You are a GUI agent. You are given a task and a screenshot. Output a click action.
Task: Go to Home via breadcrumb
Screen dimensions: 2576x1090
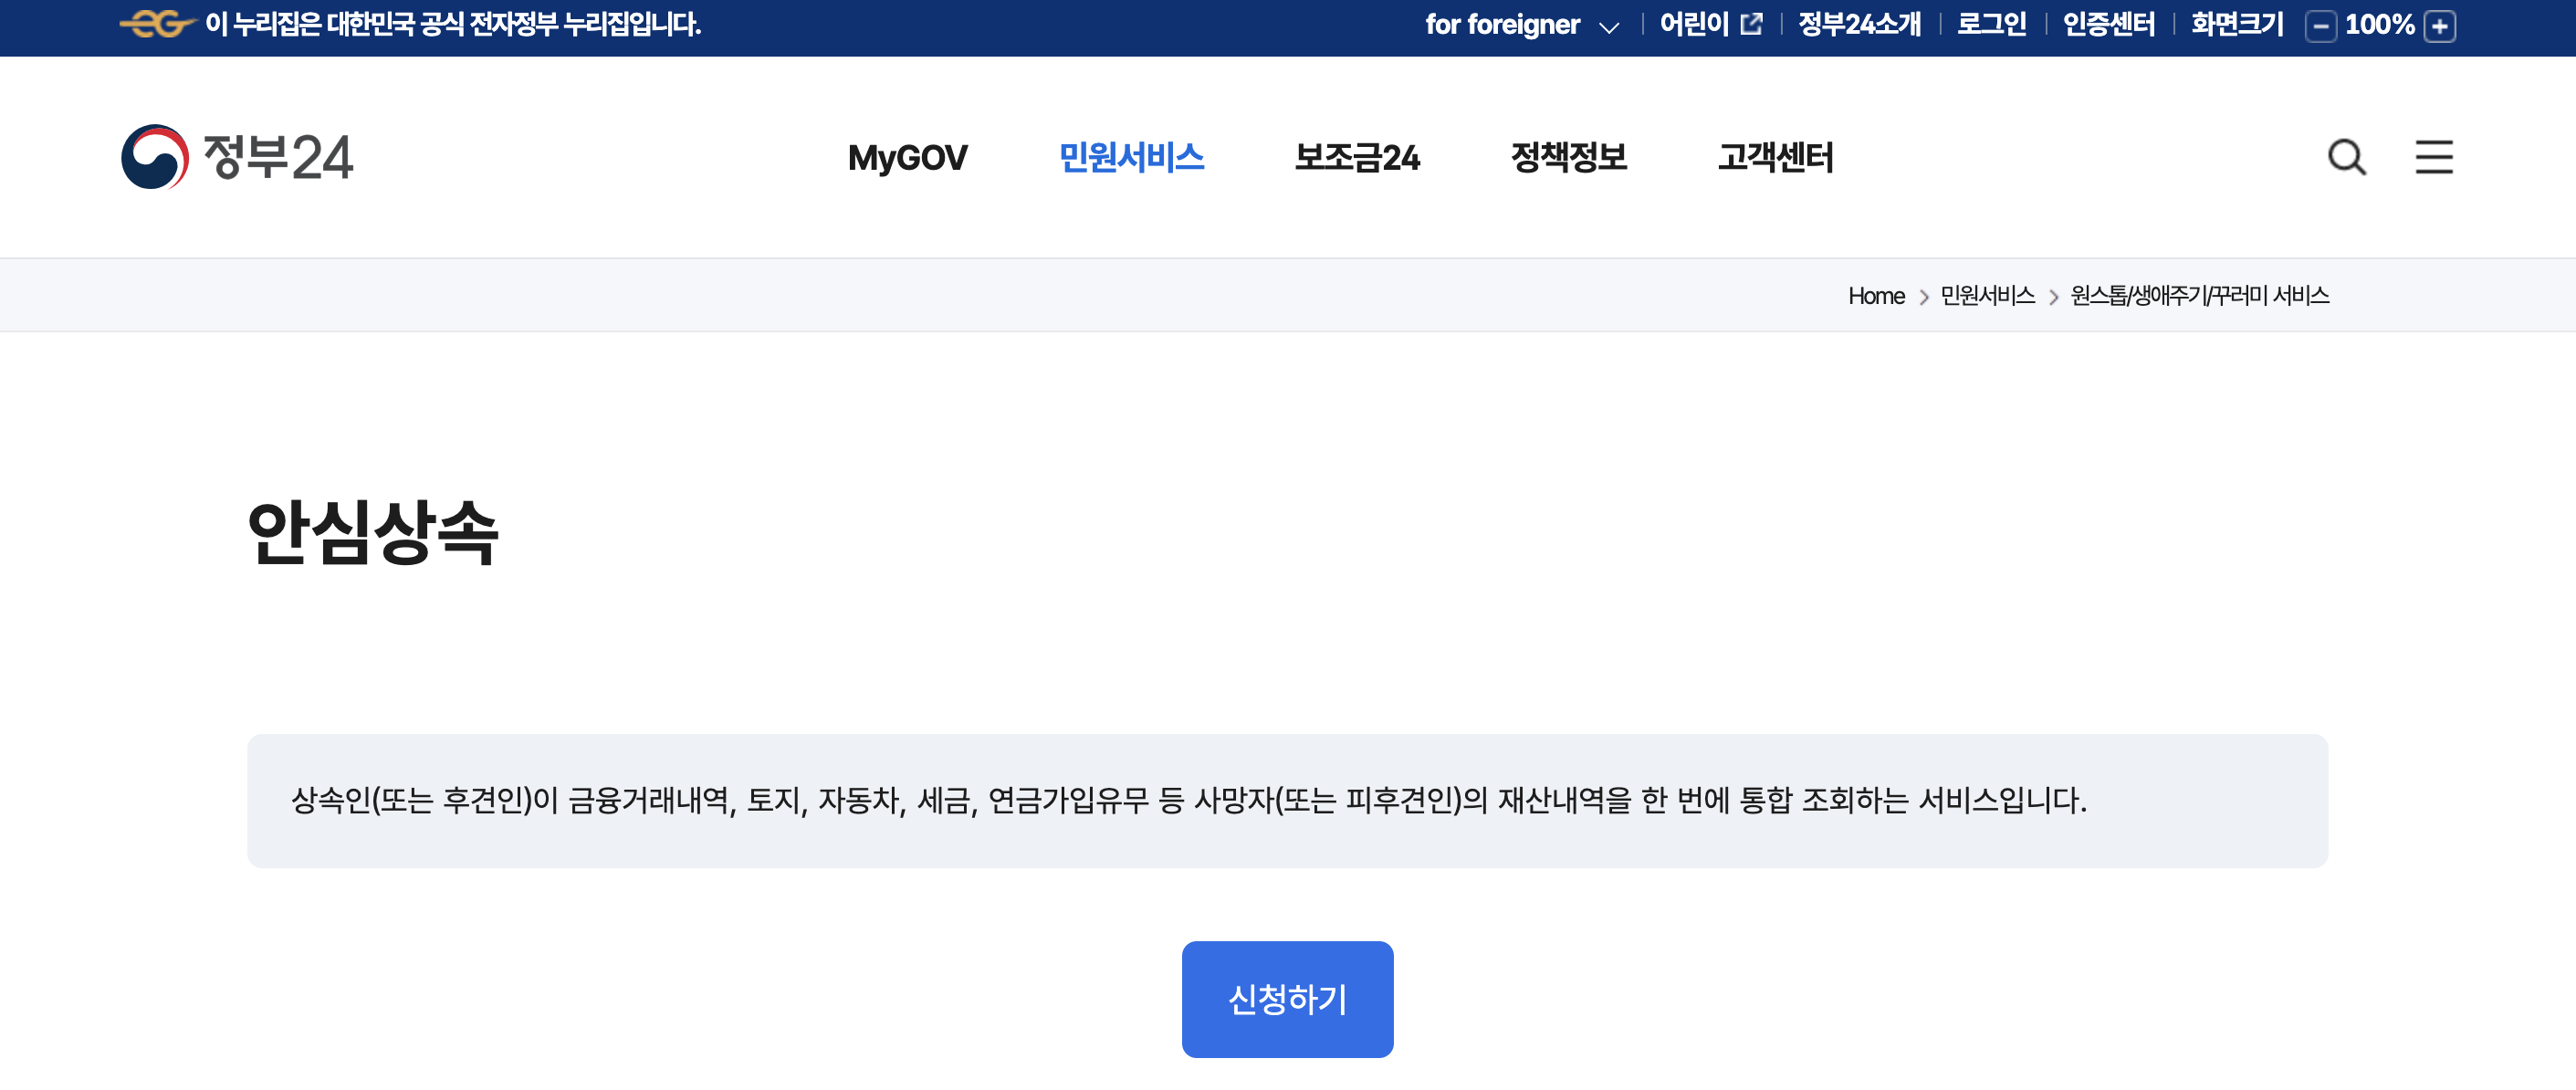pos(1876,296)
